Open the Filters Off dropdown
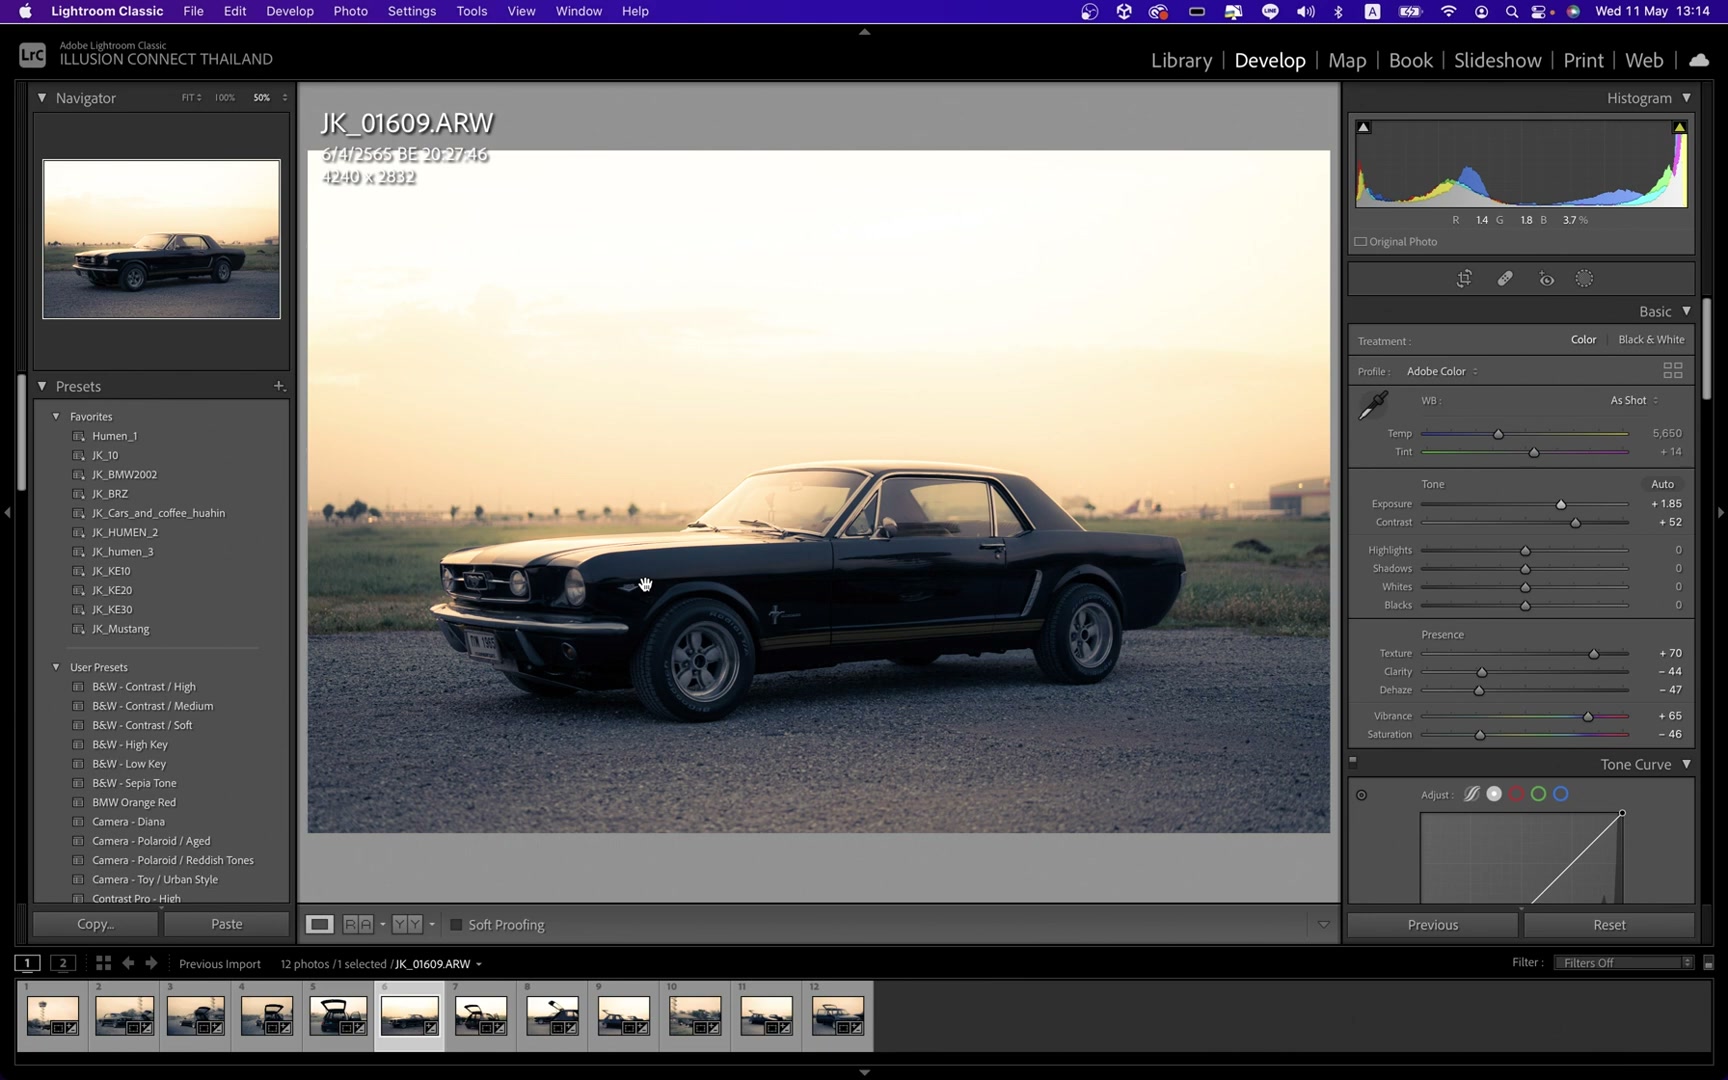The height and width of the screenshot is (1080, 1728). [x=1623, y=963]
